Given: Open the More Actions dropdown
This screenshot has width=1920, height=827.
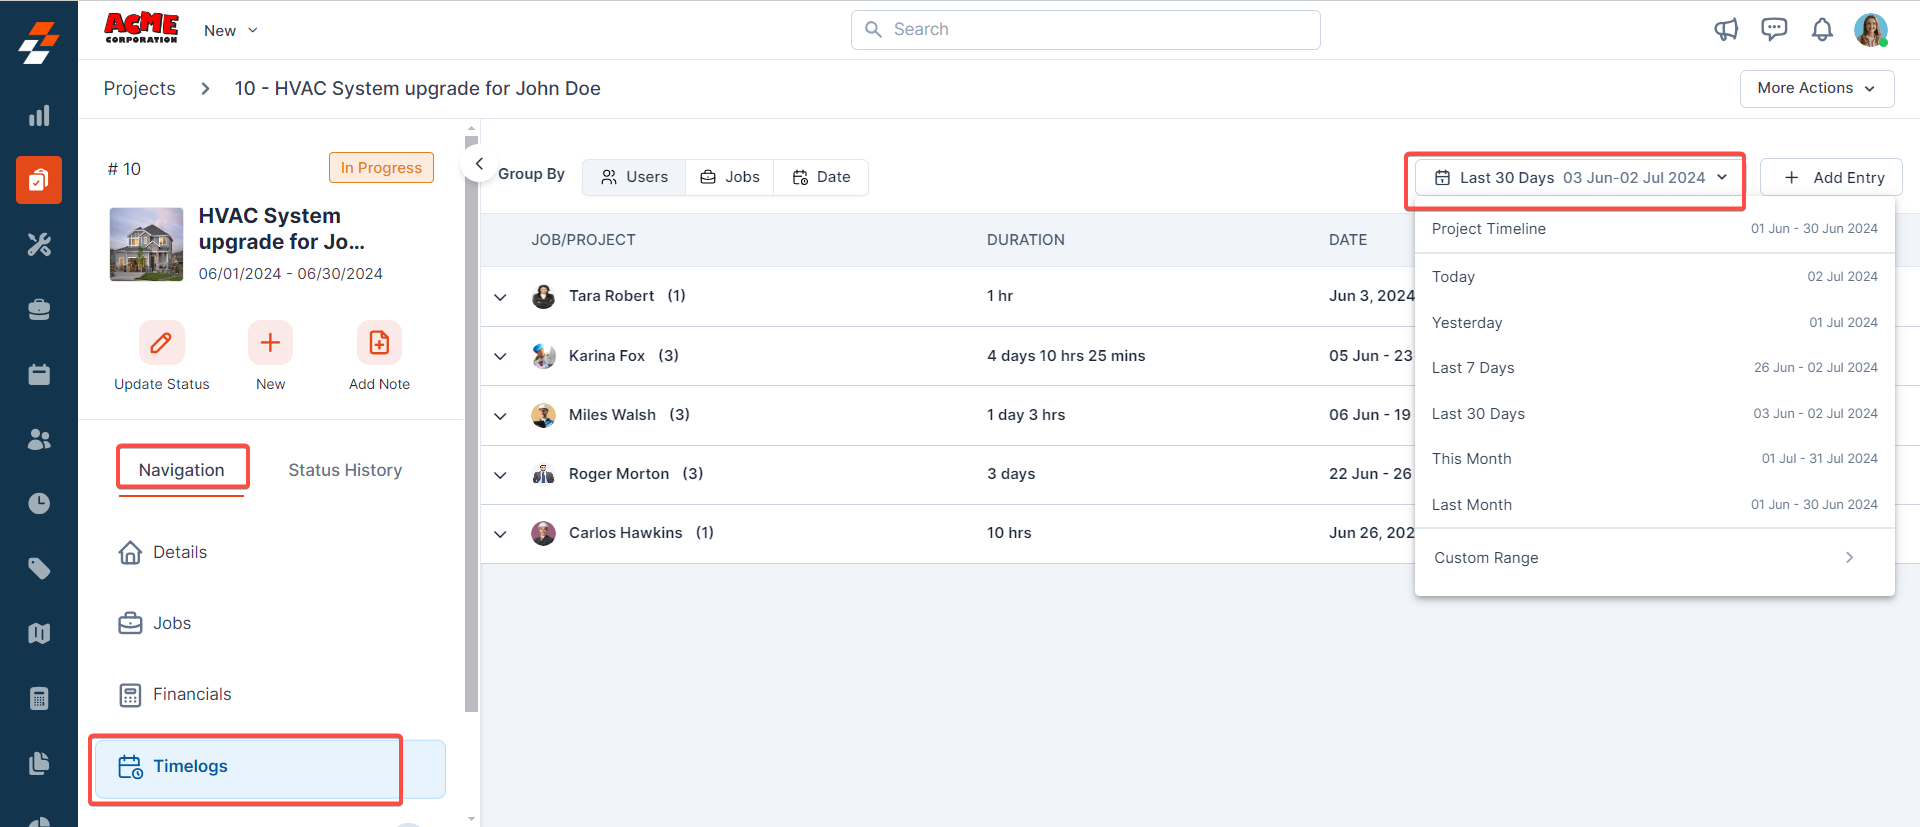Looking at the screenshot, I should (x=1816, y=88).
